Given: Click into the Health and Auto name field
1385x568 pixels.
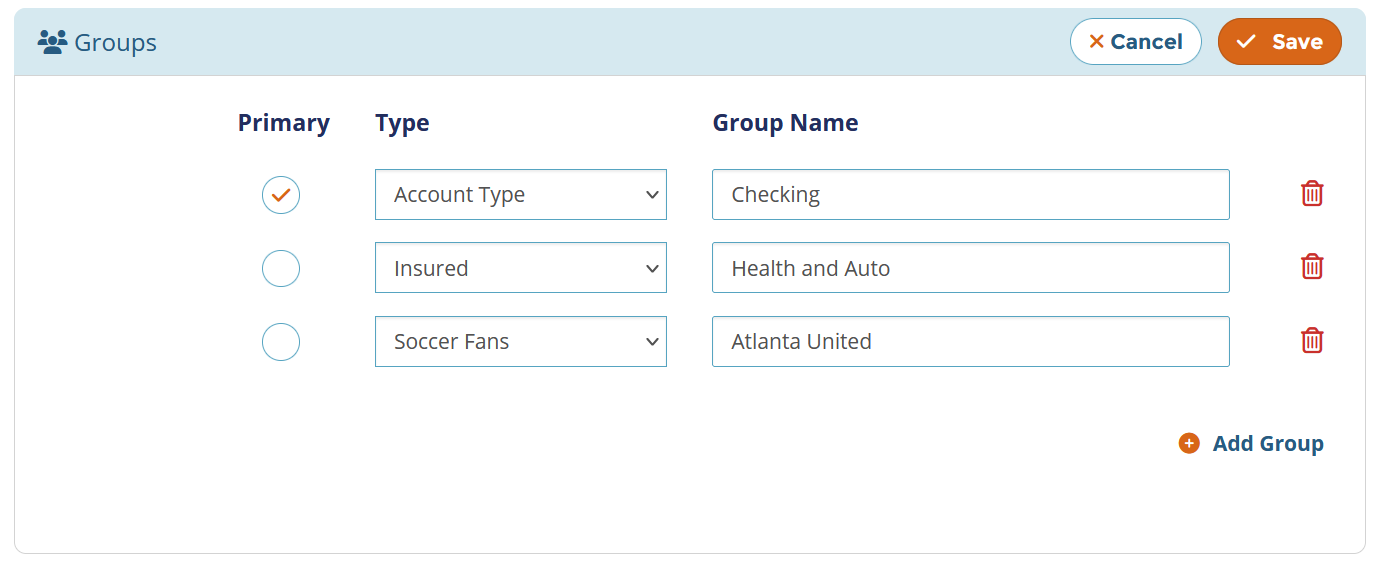Looking at the screenshot, I should [970, 268].
